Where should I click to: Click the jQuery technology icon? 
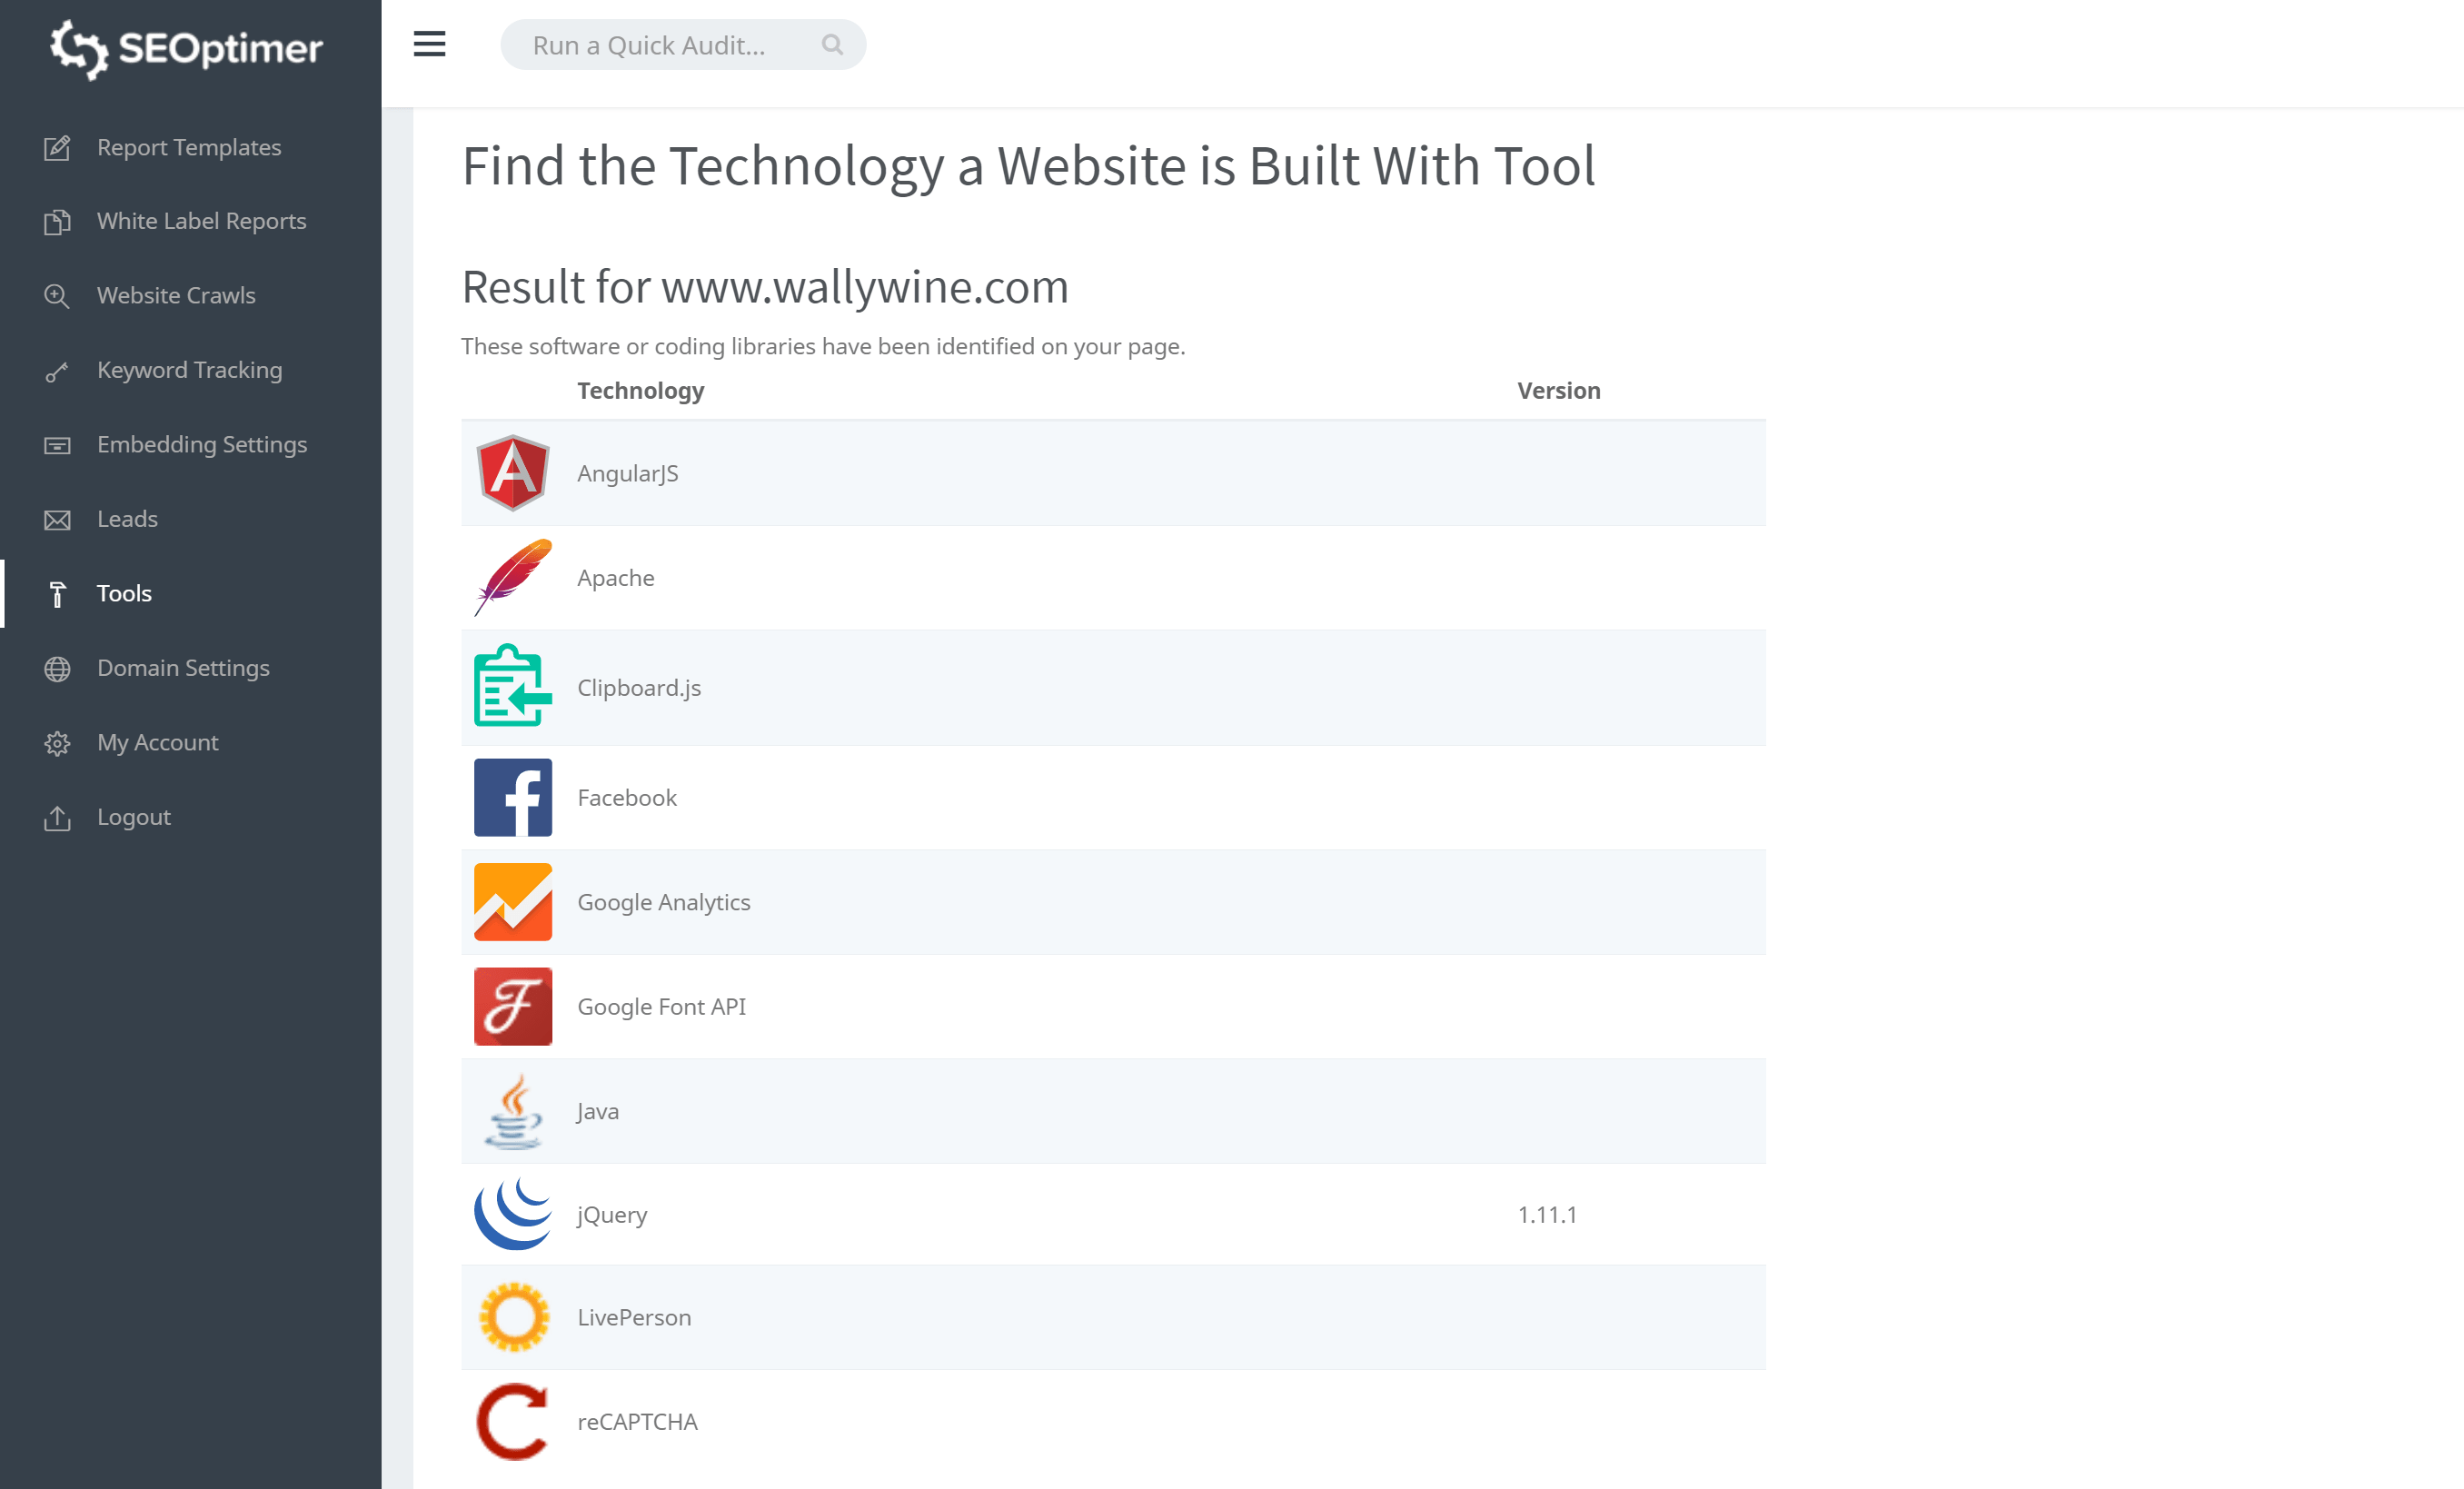click(x=512, y=1215)
